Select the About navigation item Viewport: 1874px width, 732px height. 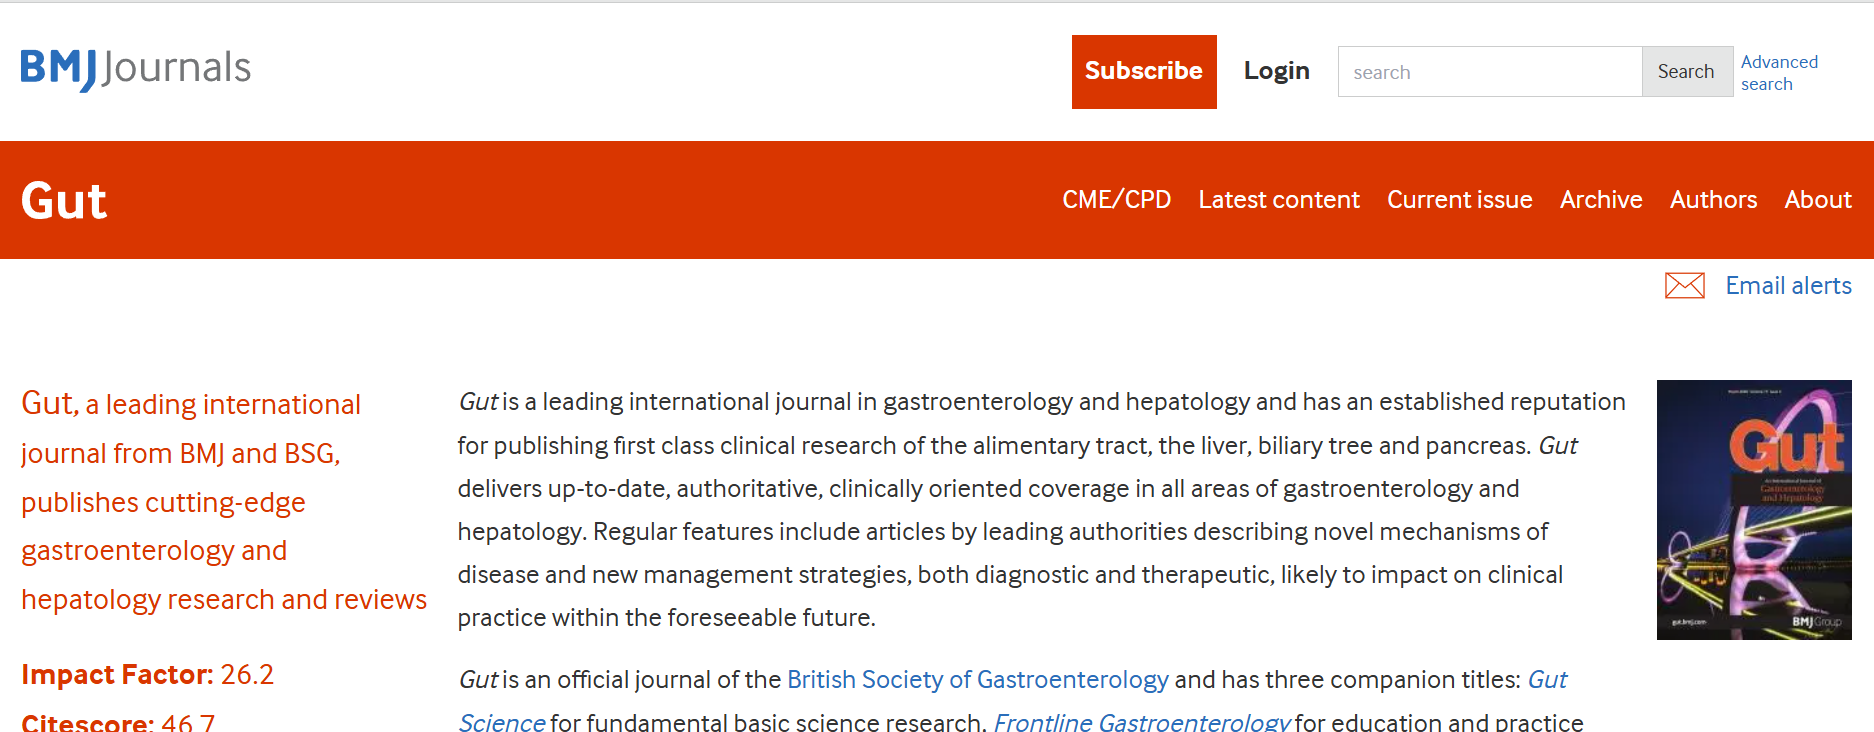[1817, 200]
